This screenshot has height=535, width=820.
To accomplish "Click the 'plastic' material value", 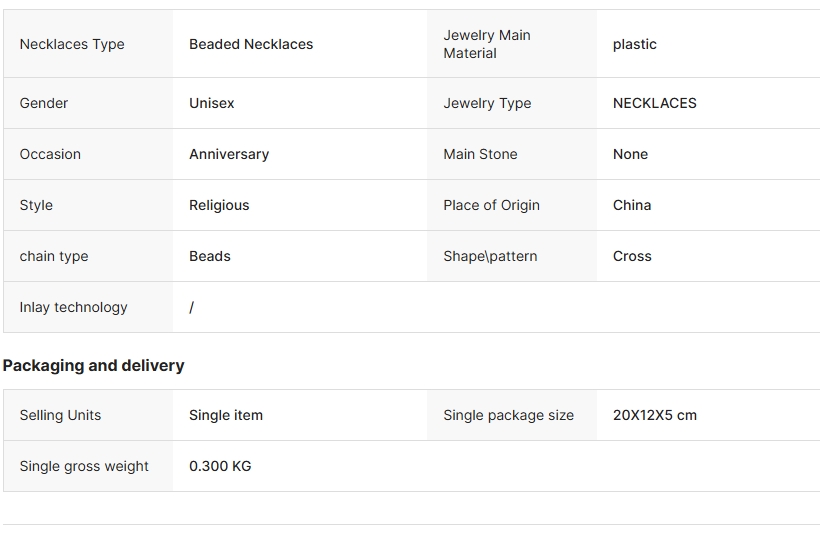I will (634, 44).
